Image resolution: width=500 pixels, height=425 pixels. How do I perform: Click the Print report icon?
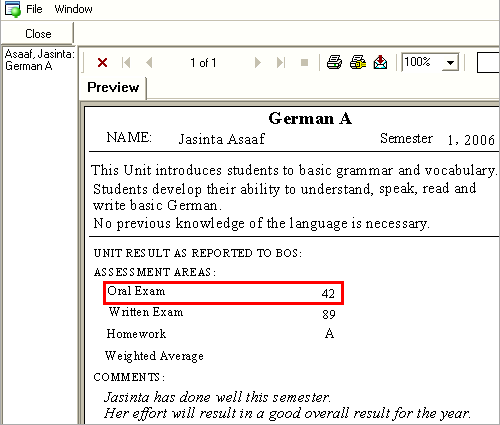tap(334, 62)
